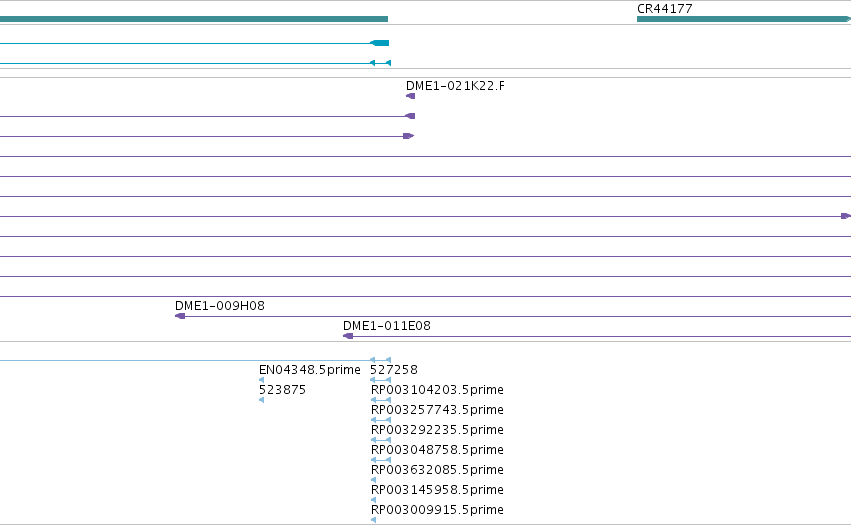Select the teal CR44177 gene bar

744,19
